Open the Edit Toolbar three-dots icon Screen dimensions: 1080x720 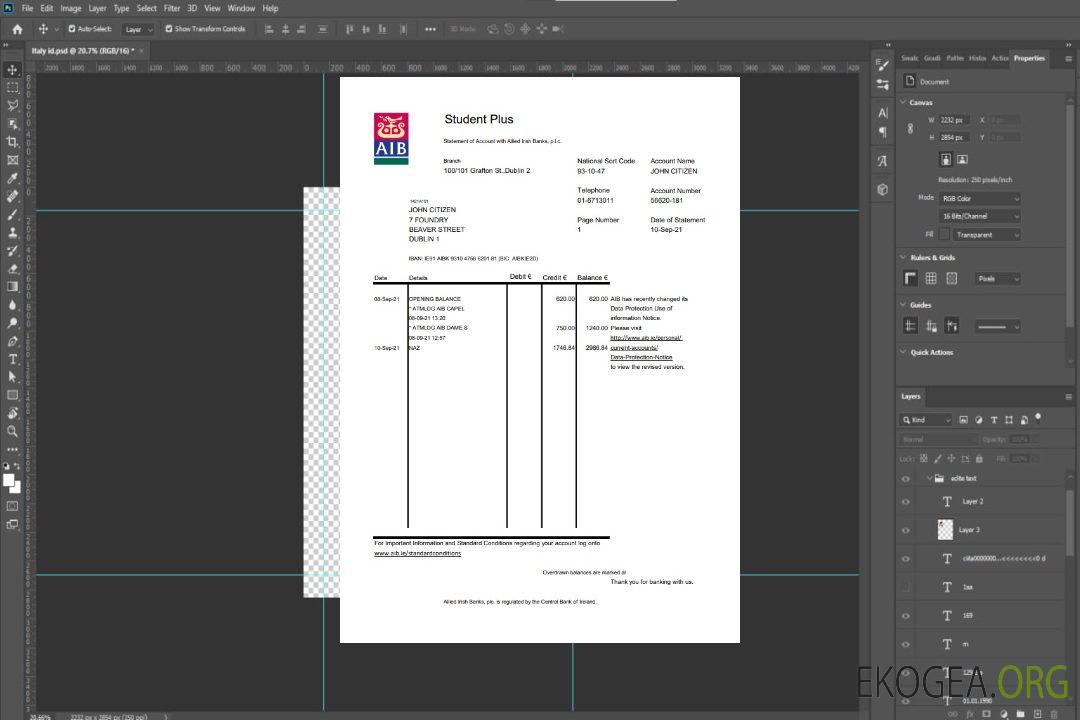tap(12, 449)
